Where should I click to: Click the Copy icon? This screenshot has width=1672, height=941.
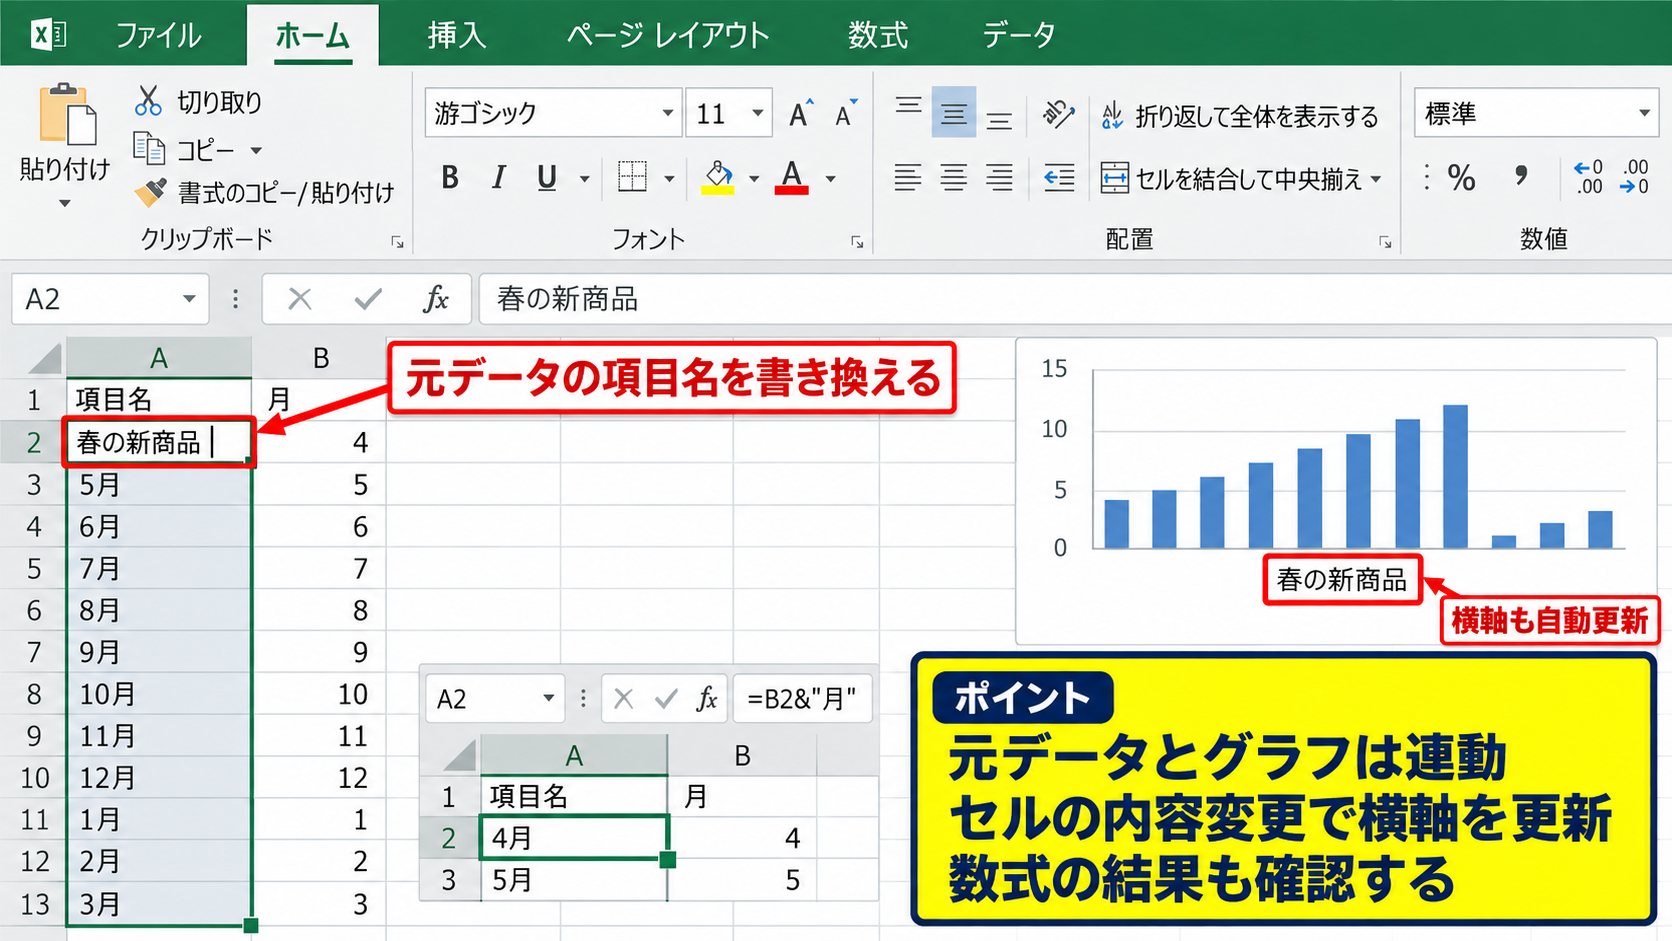[x=149, y=149]
